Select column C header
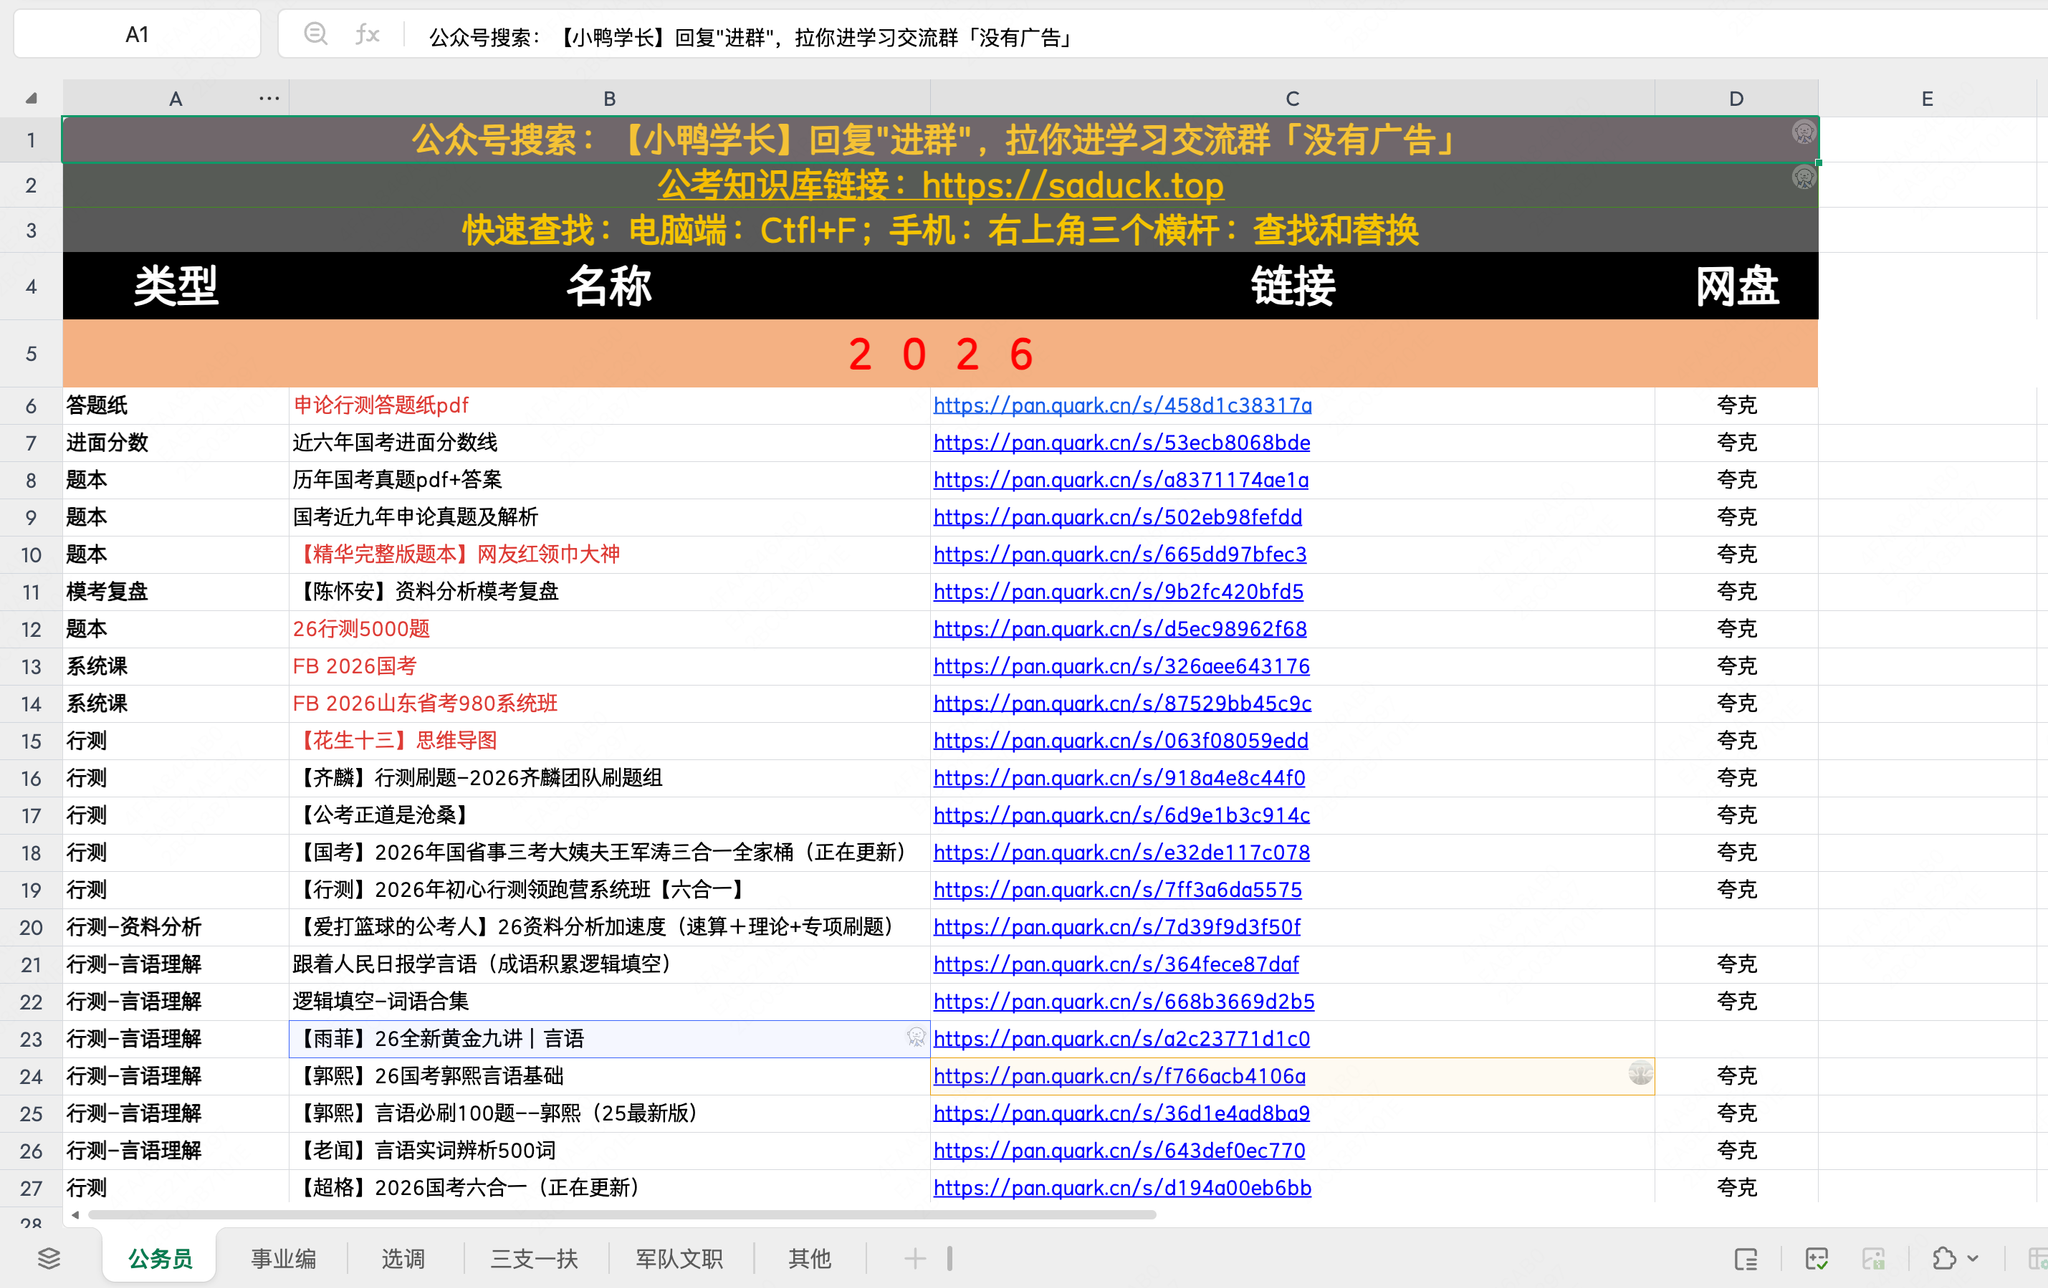Screen dimensions: 2048x1288 [1292, 98]
